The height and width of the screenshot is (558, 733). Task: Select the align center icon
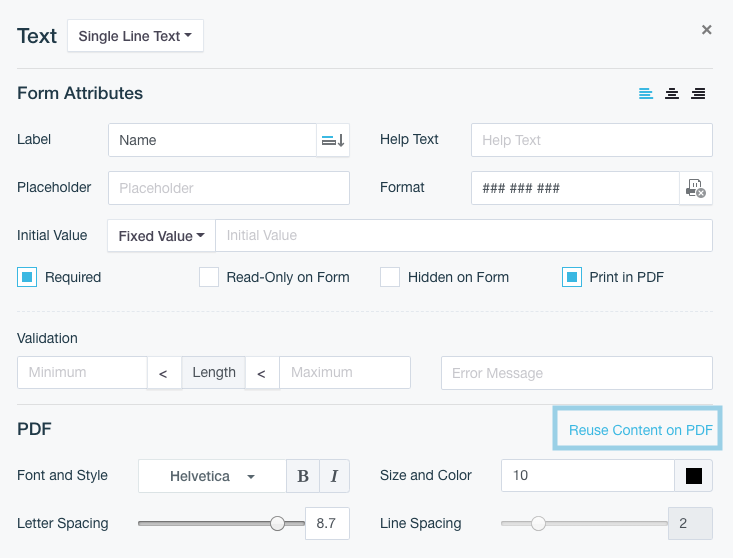672,94
